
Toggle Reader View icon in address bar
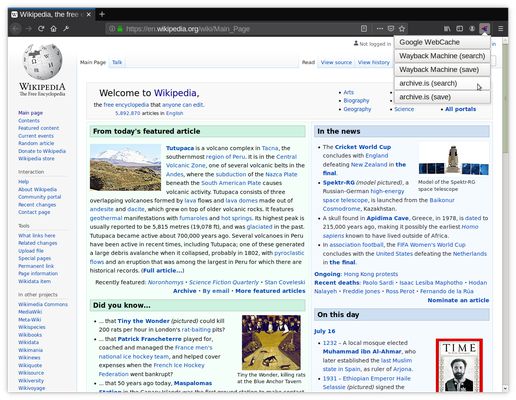364,29
